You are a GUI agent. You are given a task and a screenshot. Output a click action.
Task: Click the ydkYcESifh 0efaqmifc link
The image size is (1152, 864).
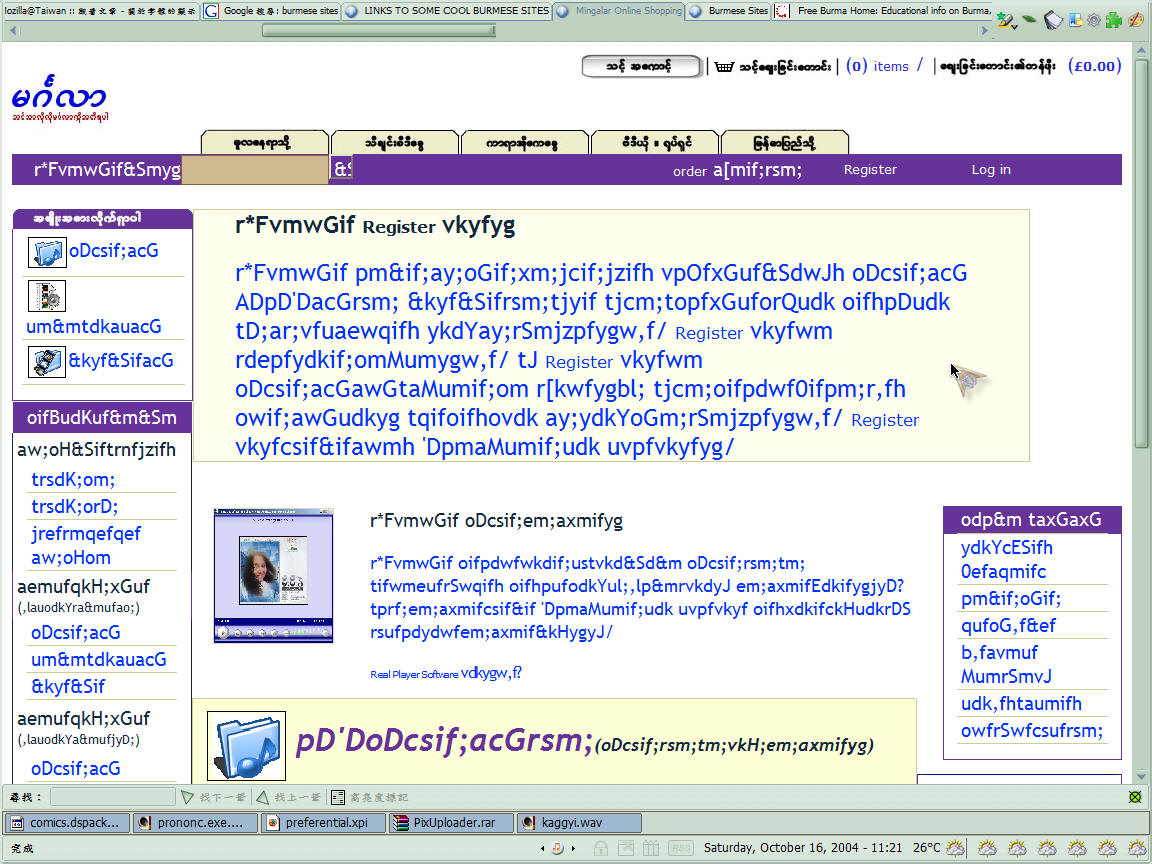click(1007, 559)
